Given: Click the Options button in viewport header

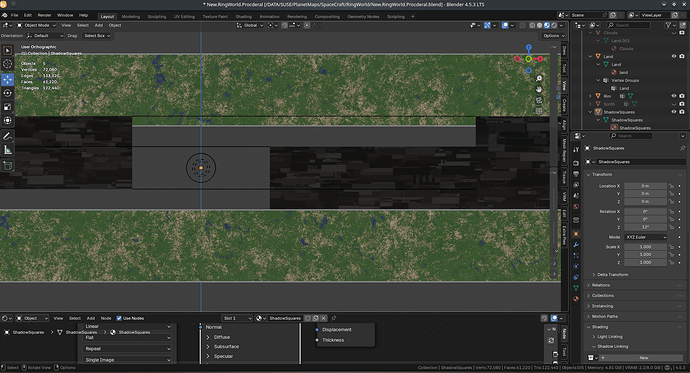Looking at the screenshot, I should tap(554, 36).
